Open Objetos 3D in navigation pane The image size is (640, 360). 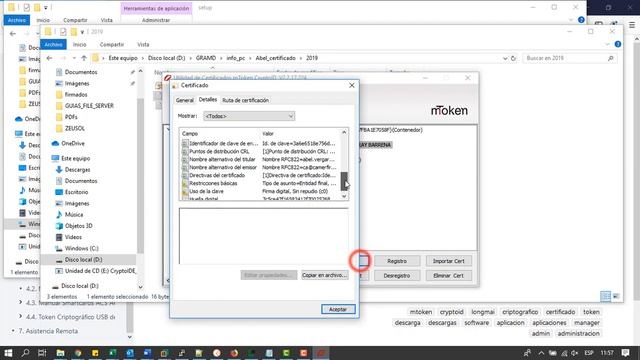(78, 226)
